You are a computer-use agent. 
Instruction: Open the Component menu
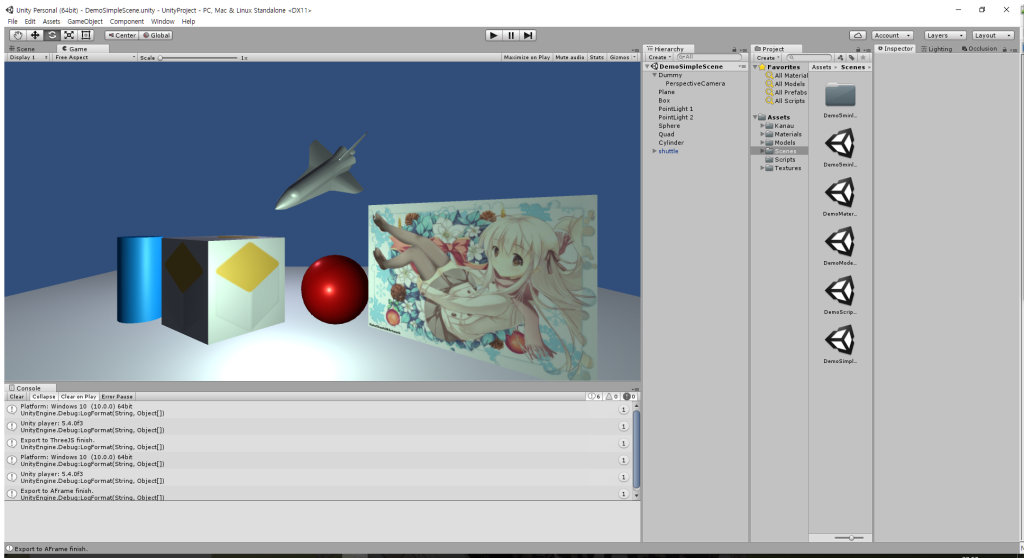(x=127, y=22)
